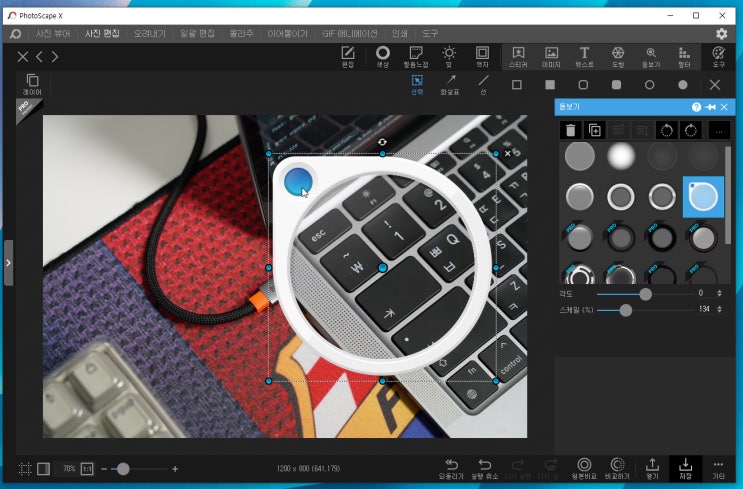743x489 pixels.
Task: Rotate the magnifier counterclockwise
Action: tap(667, 130)
